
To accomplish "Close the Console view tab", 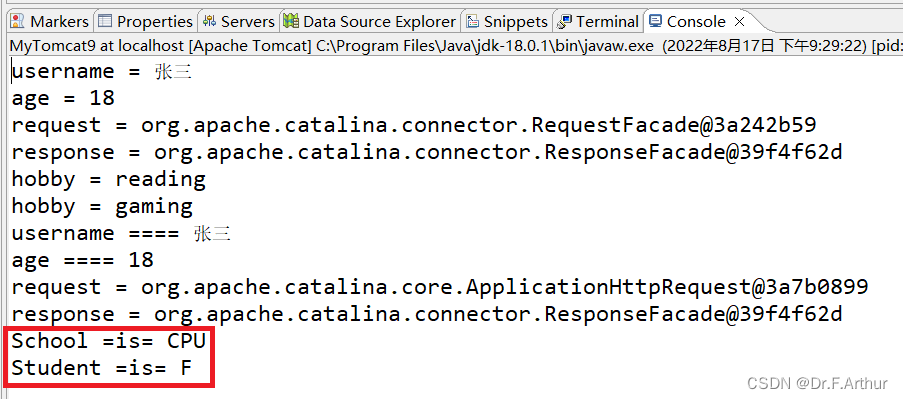I will pos(739,22).
